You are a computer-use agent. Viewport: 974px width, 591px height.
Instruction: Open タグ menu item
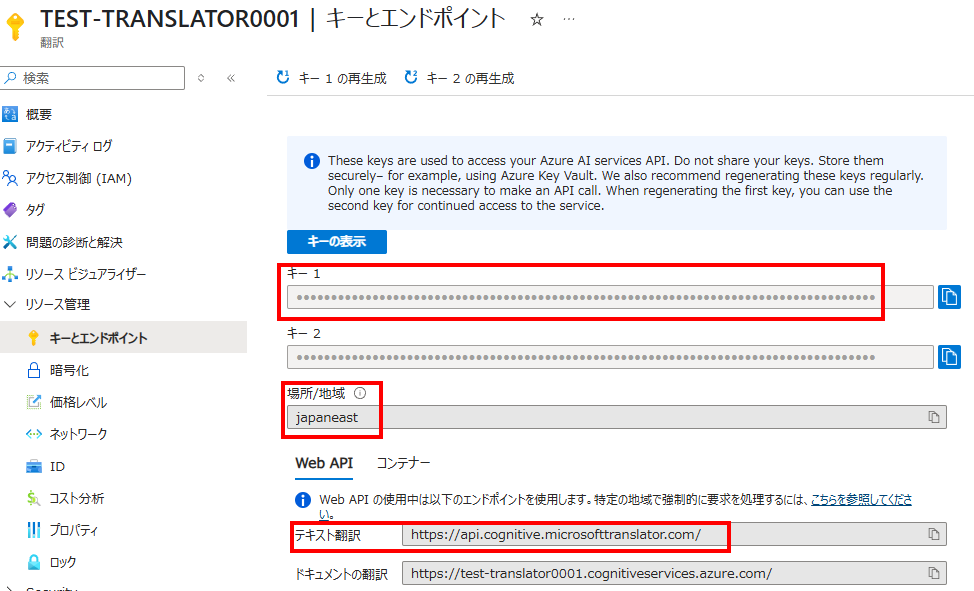tap(35, 210)
